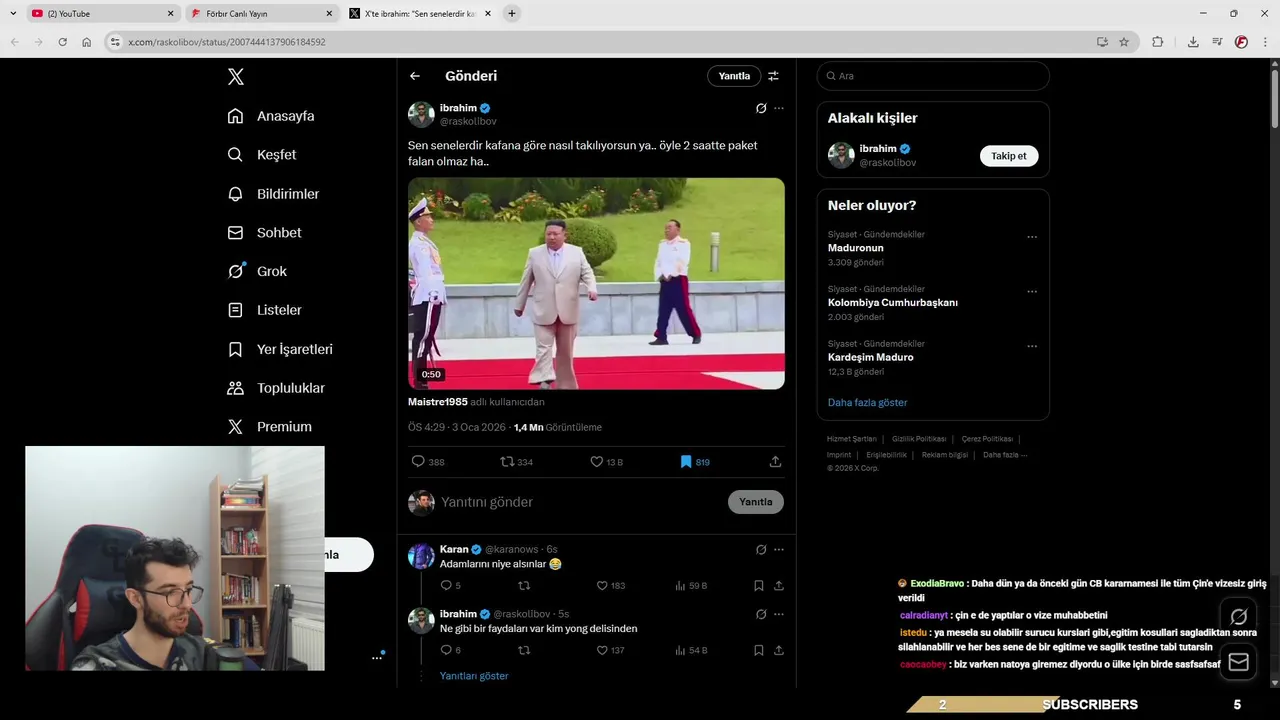The image size is (1280, 720).
Task: Open a new browser tab
Action: click(512, 14)
